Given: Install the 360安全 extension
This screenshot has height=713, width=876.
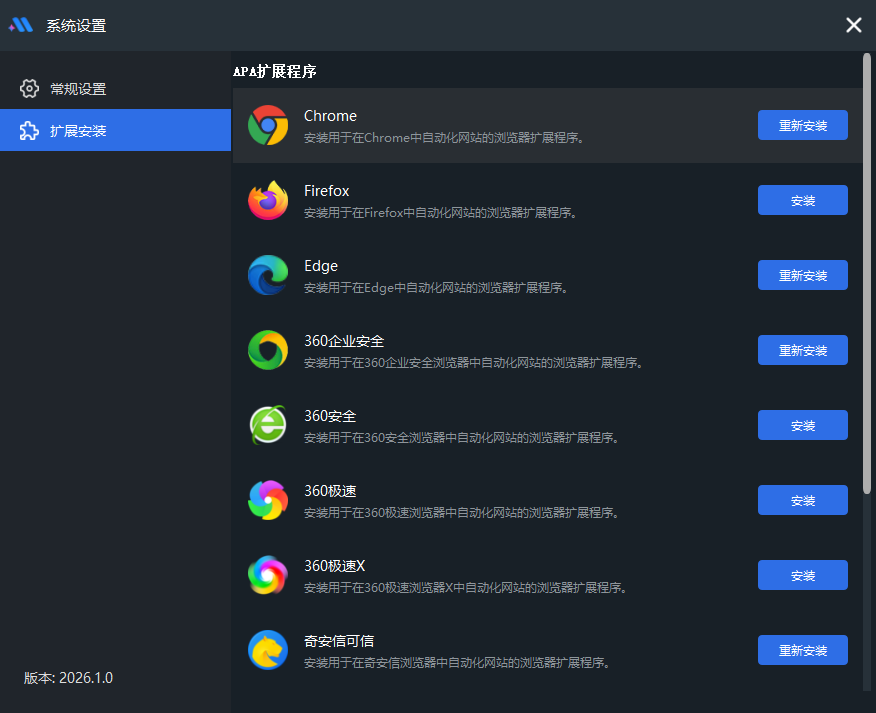Looking at the screenshot, I should pos(803,425).
